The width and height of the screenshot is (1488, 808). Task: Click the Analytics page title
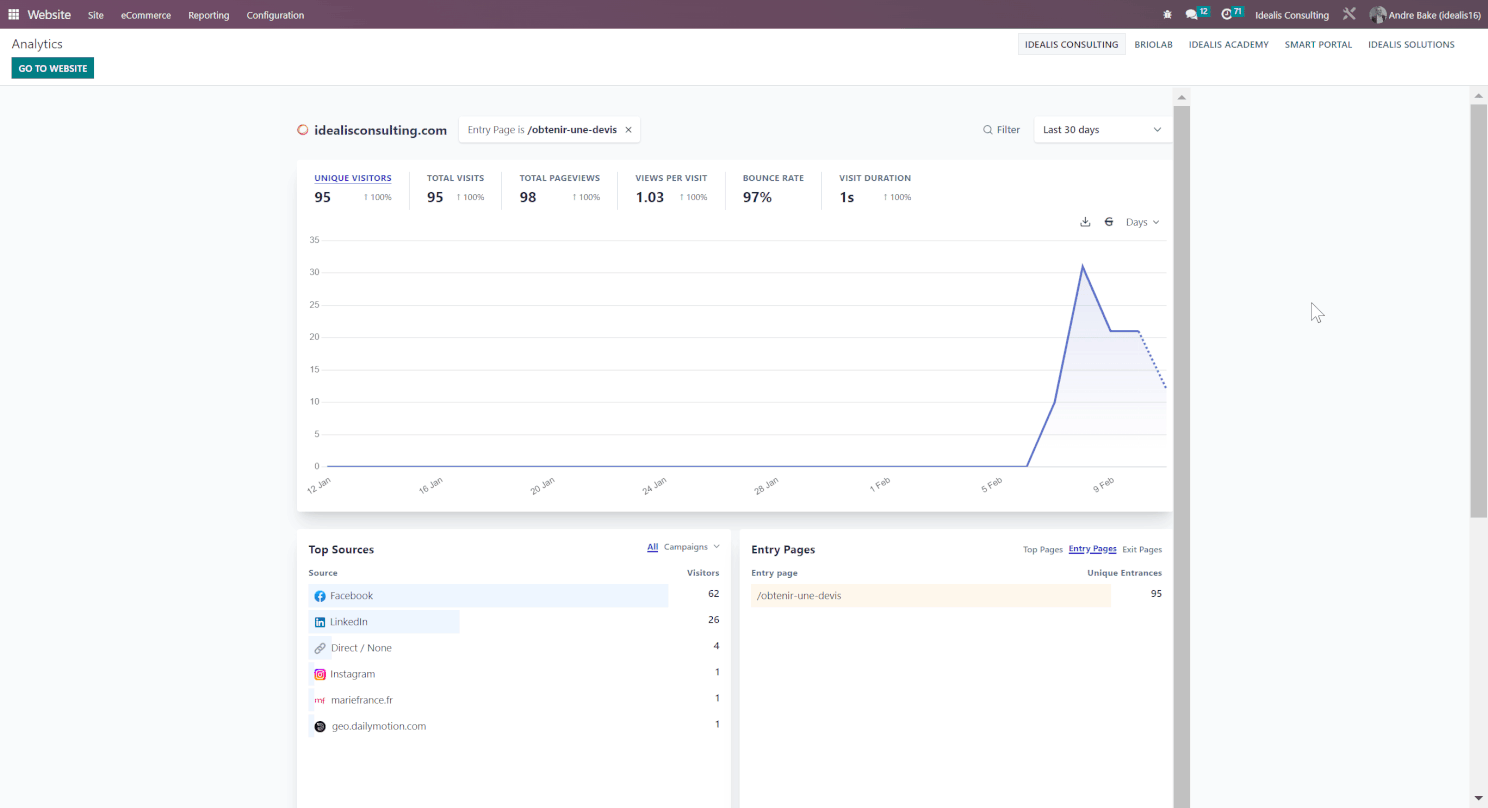[37, 44]
